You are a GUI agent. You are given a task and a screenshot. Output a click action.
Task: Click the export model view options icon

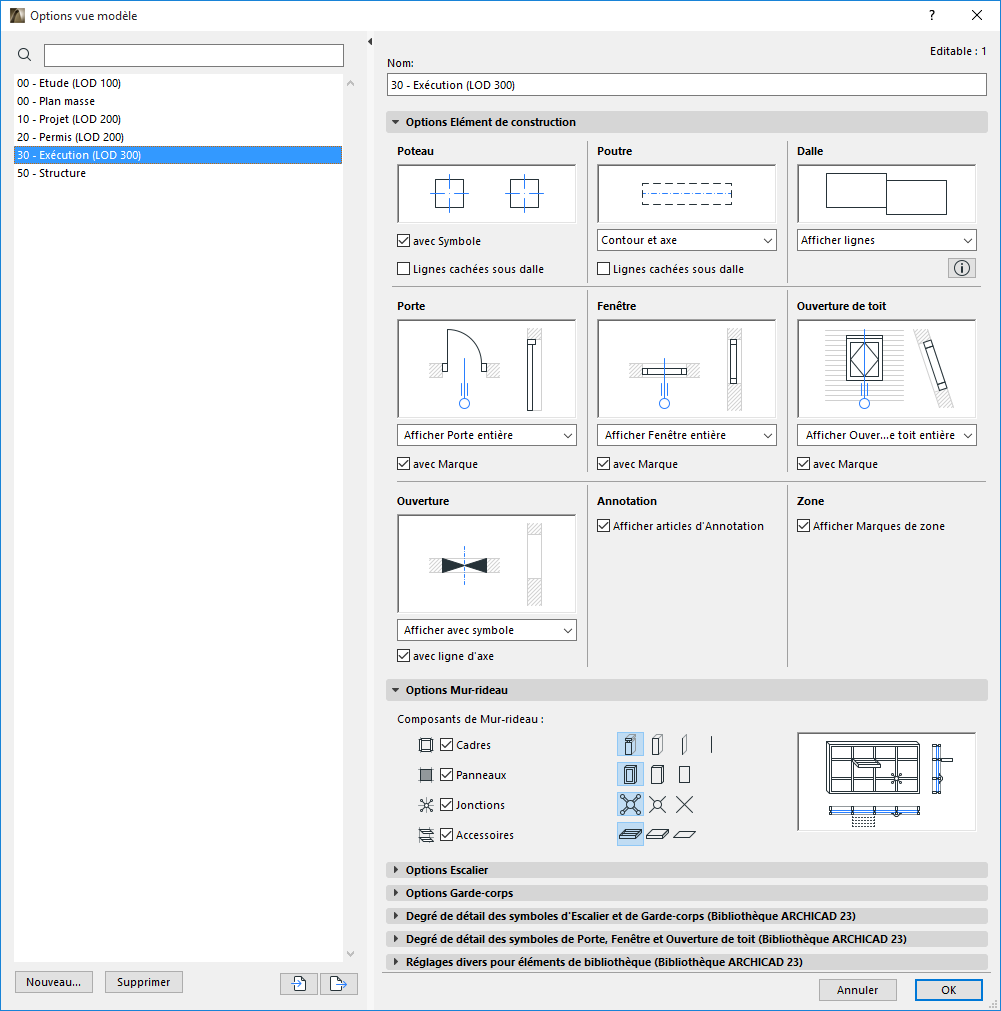click(x=338, y=983)
